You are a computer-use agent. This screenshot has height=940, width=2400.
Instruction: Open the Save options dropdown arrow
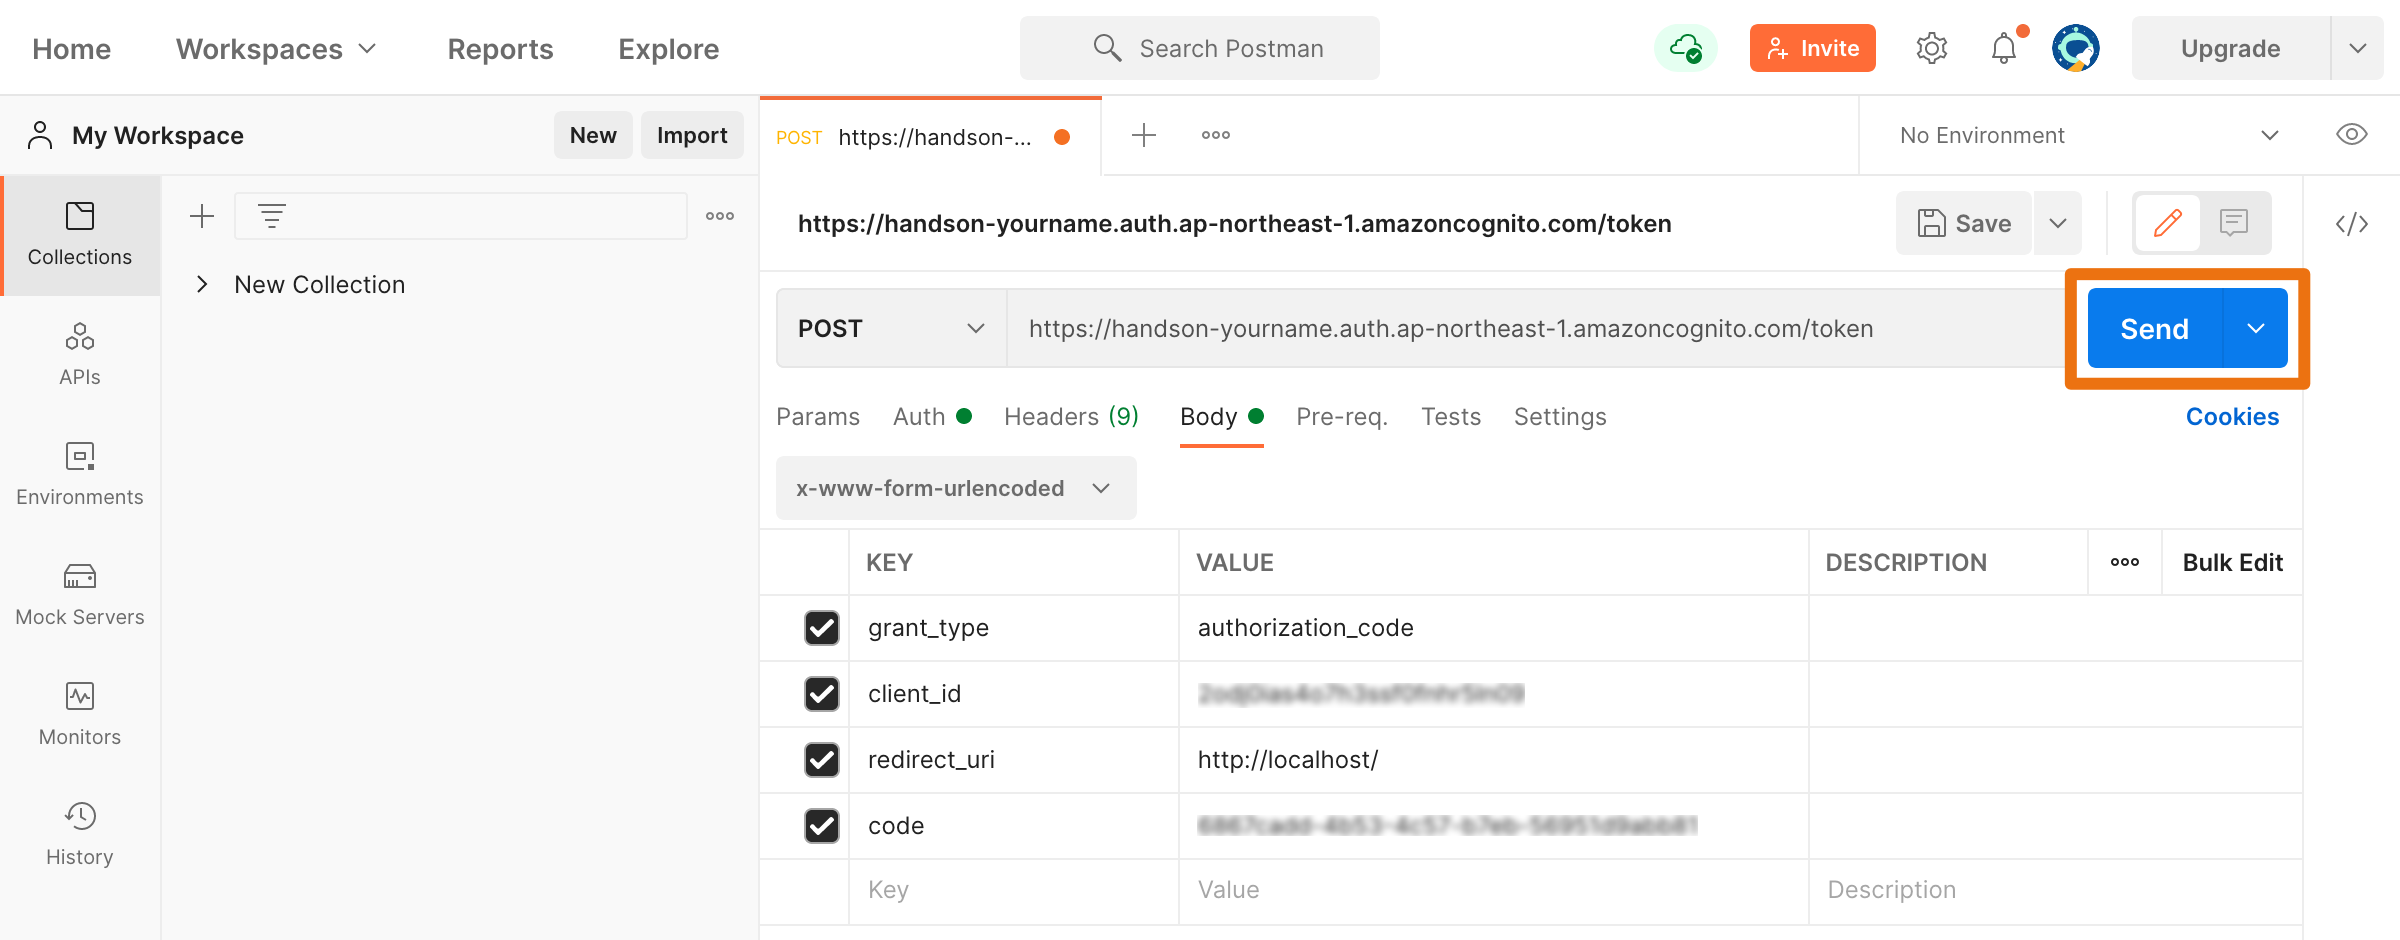click(2058, 223)
